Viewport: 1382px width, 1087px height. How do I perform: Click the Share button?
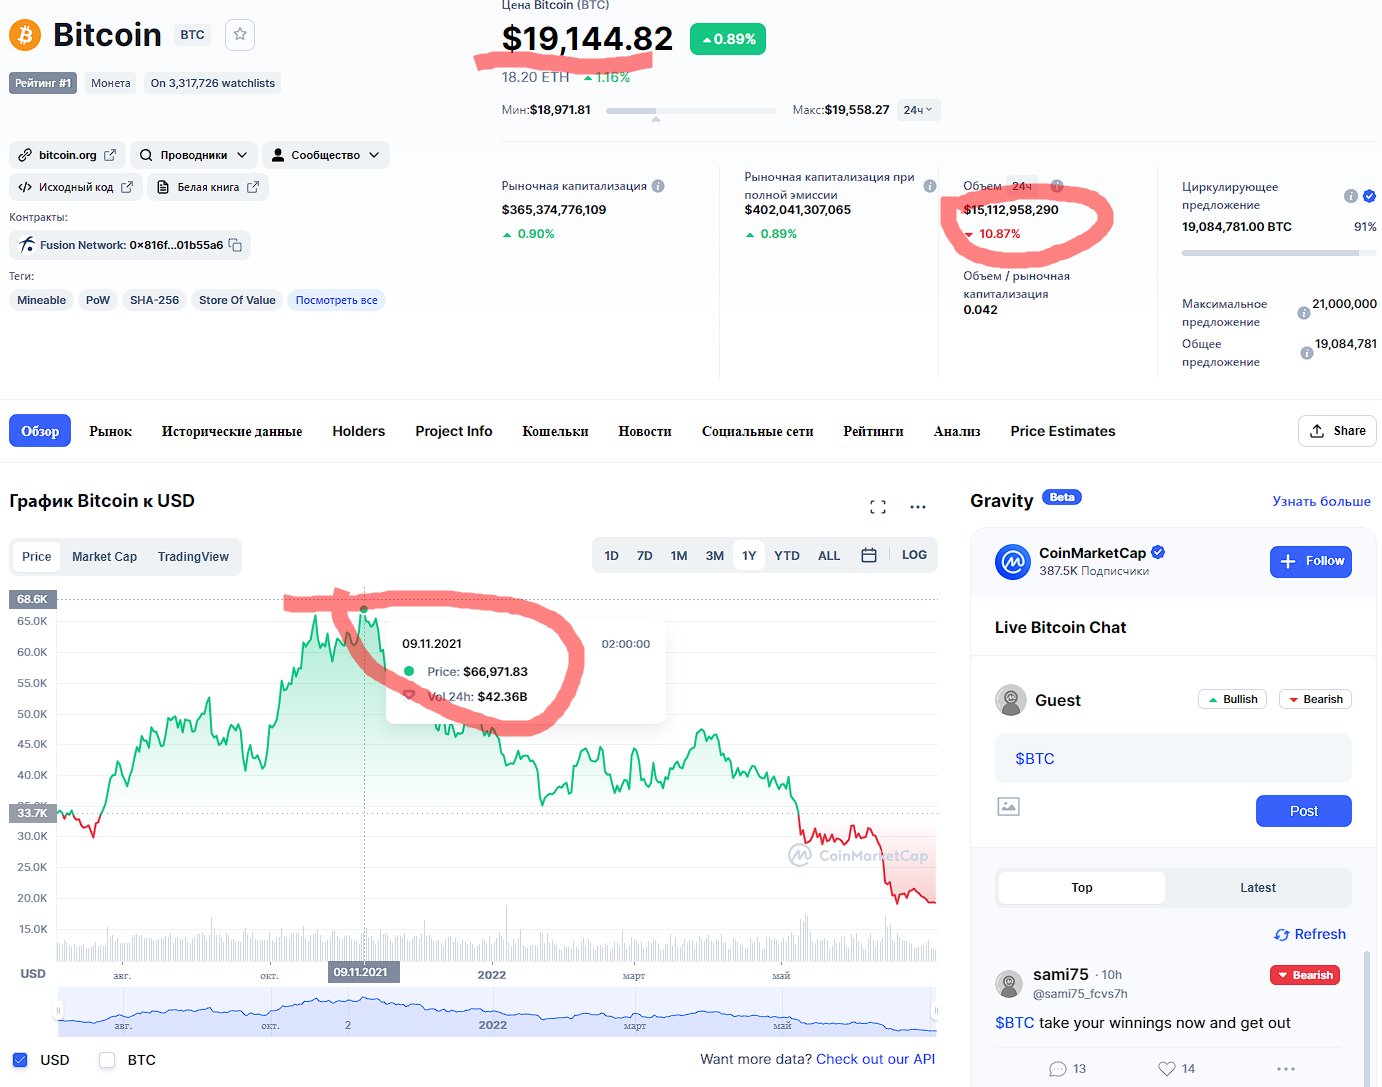[x=1337, y=431]
